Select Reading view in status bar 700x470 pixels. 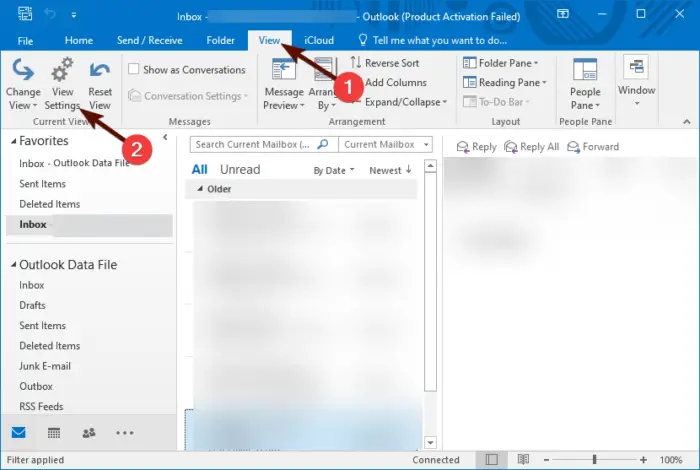523,459
